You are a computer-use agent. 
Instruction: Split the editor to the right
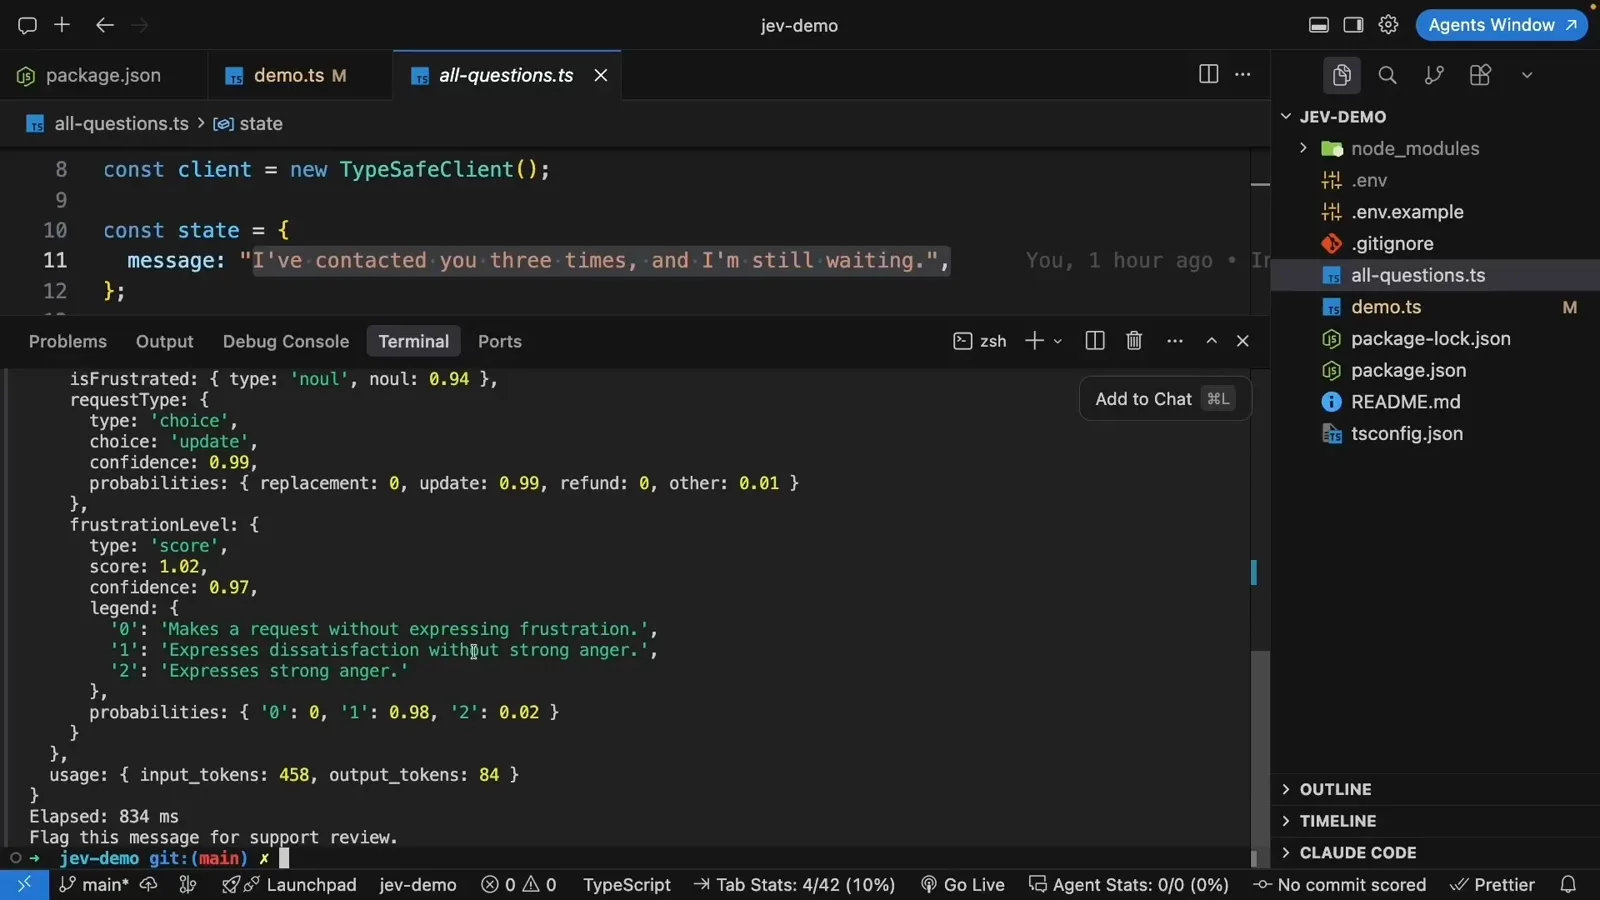click(1208, 74)
